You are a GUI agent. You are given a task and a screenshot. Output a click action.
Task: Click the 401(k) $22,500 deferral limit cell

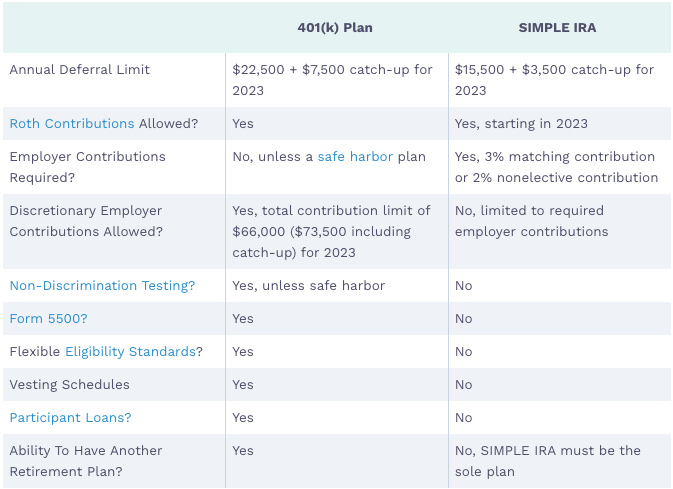[332, 80]
